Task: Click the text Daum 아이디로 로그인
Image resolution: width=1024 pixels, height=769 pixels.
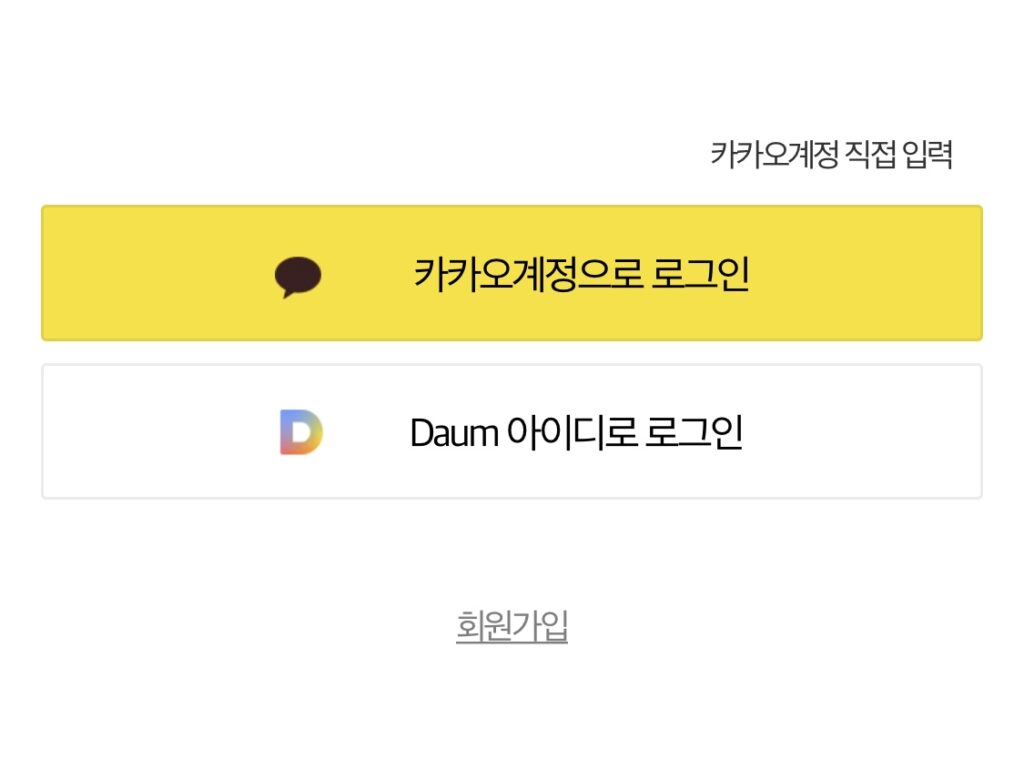Action: pos(577,432)
